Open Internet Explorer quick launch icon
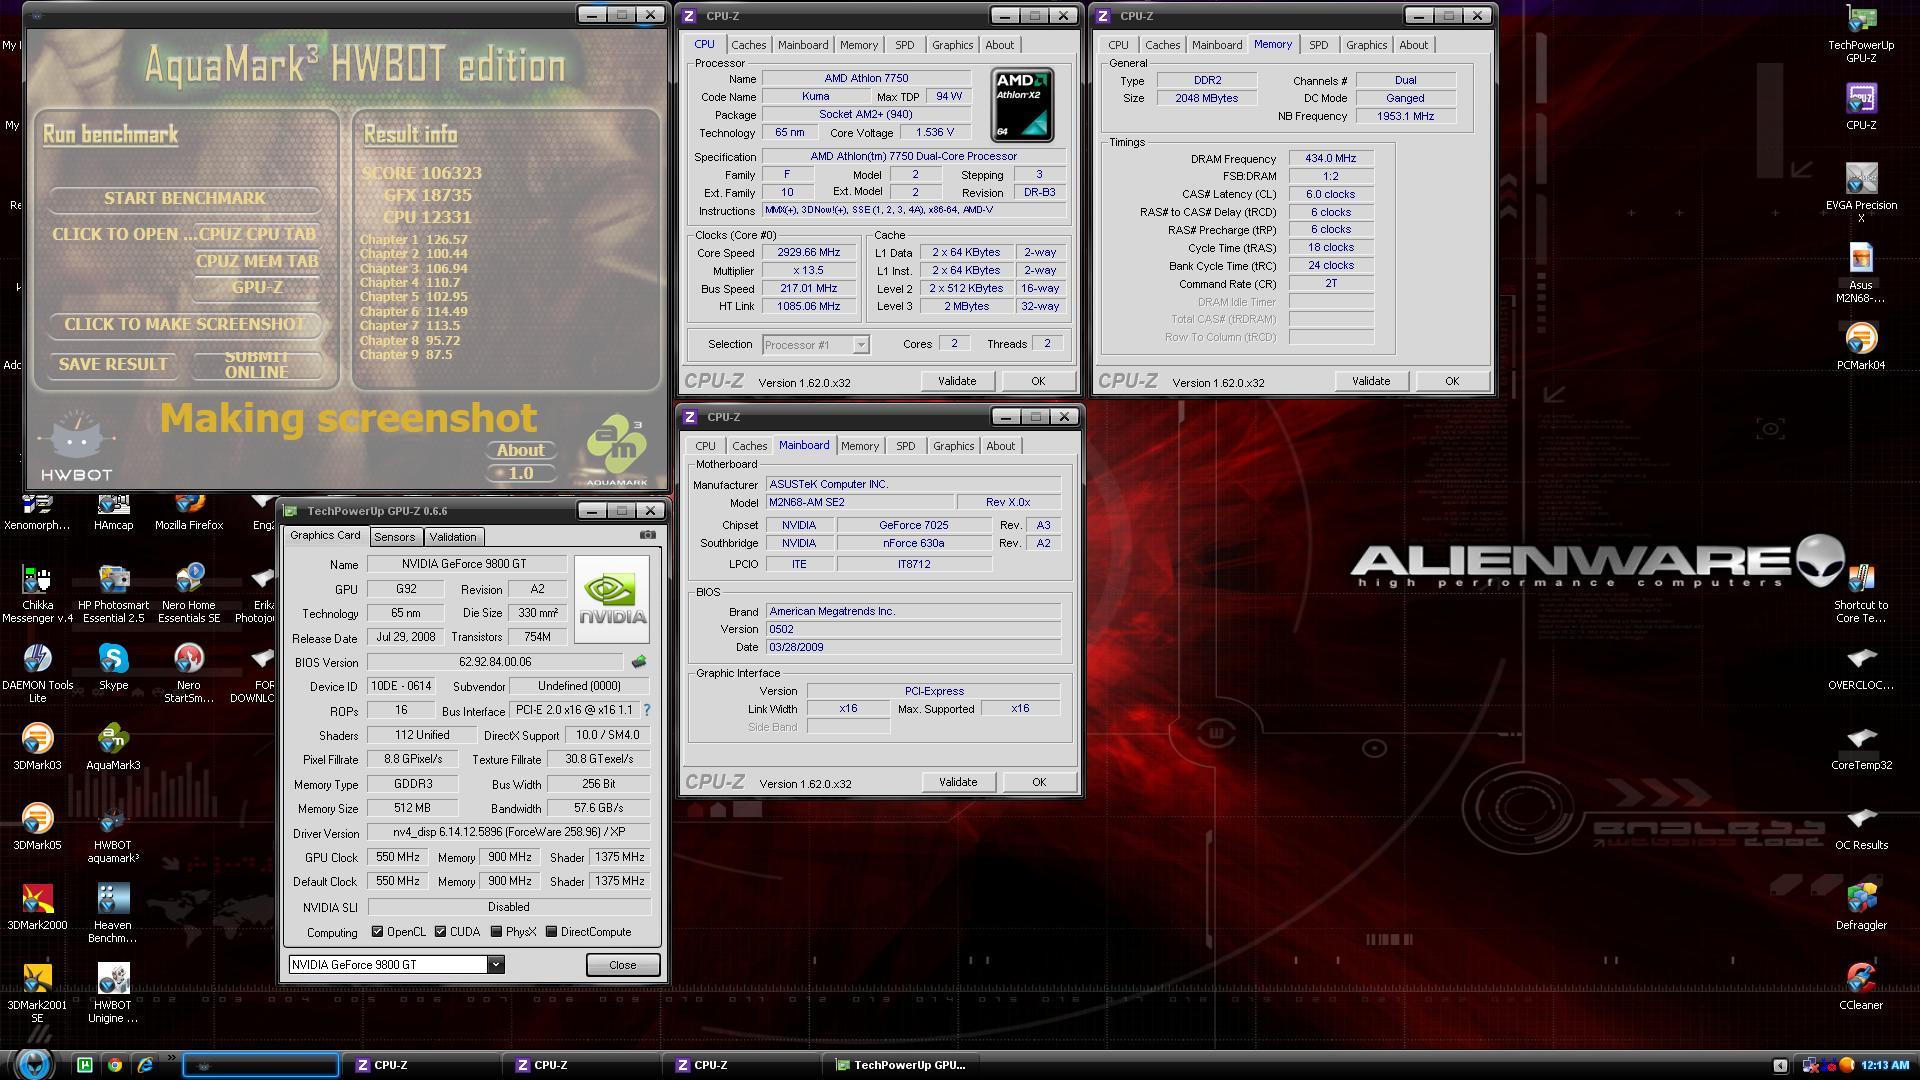The width and height of the screenshot is (1920, 1080). point(145,1065)
